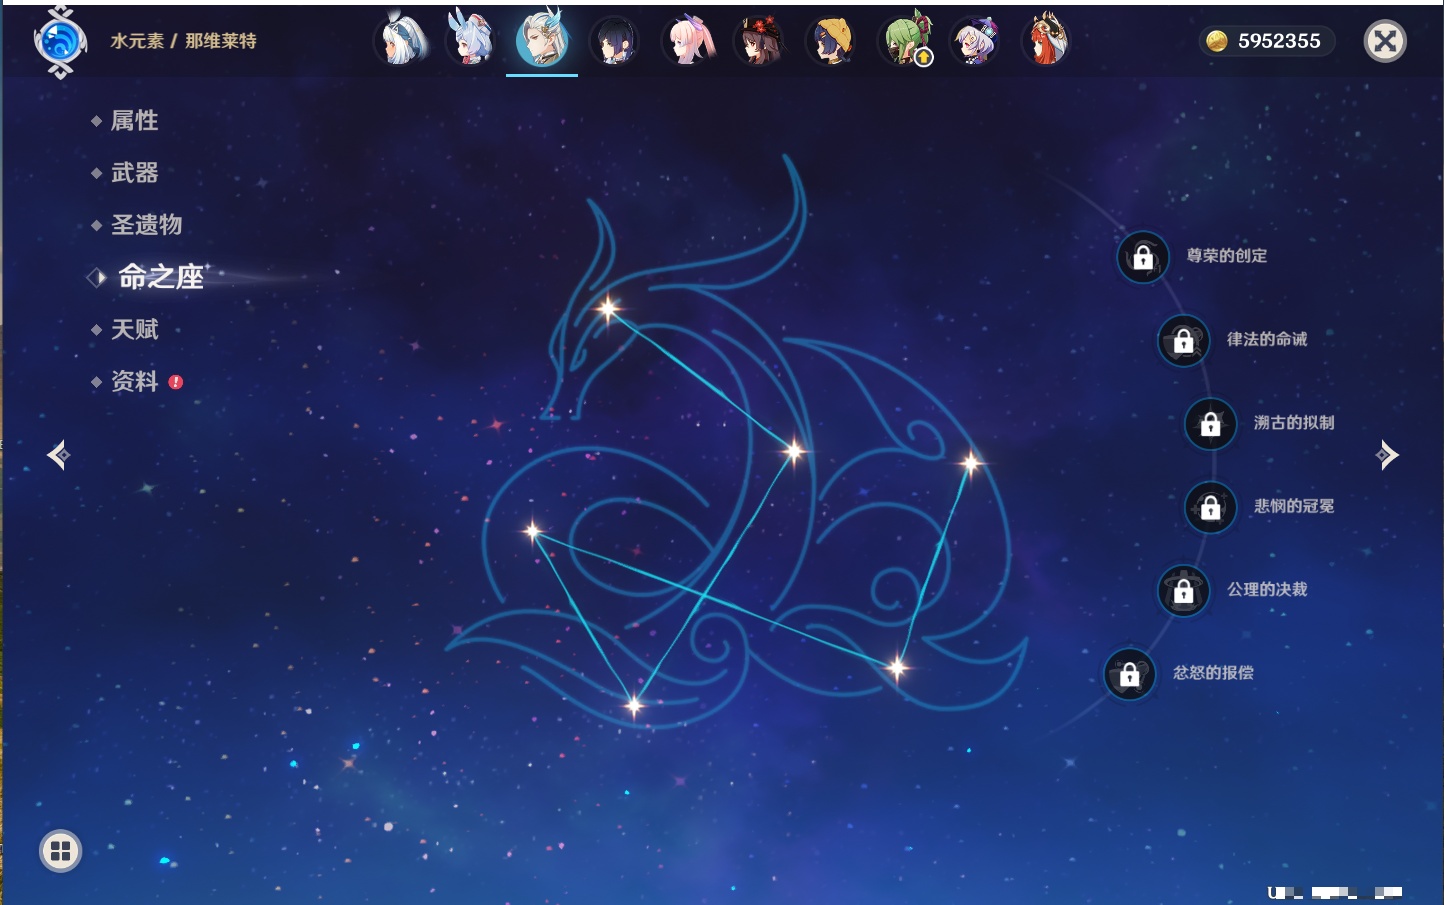Click the red alert badge beside 资料

(x=176, y=382)
